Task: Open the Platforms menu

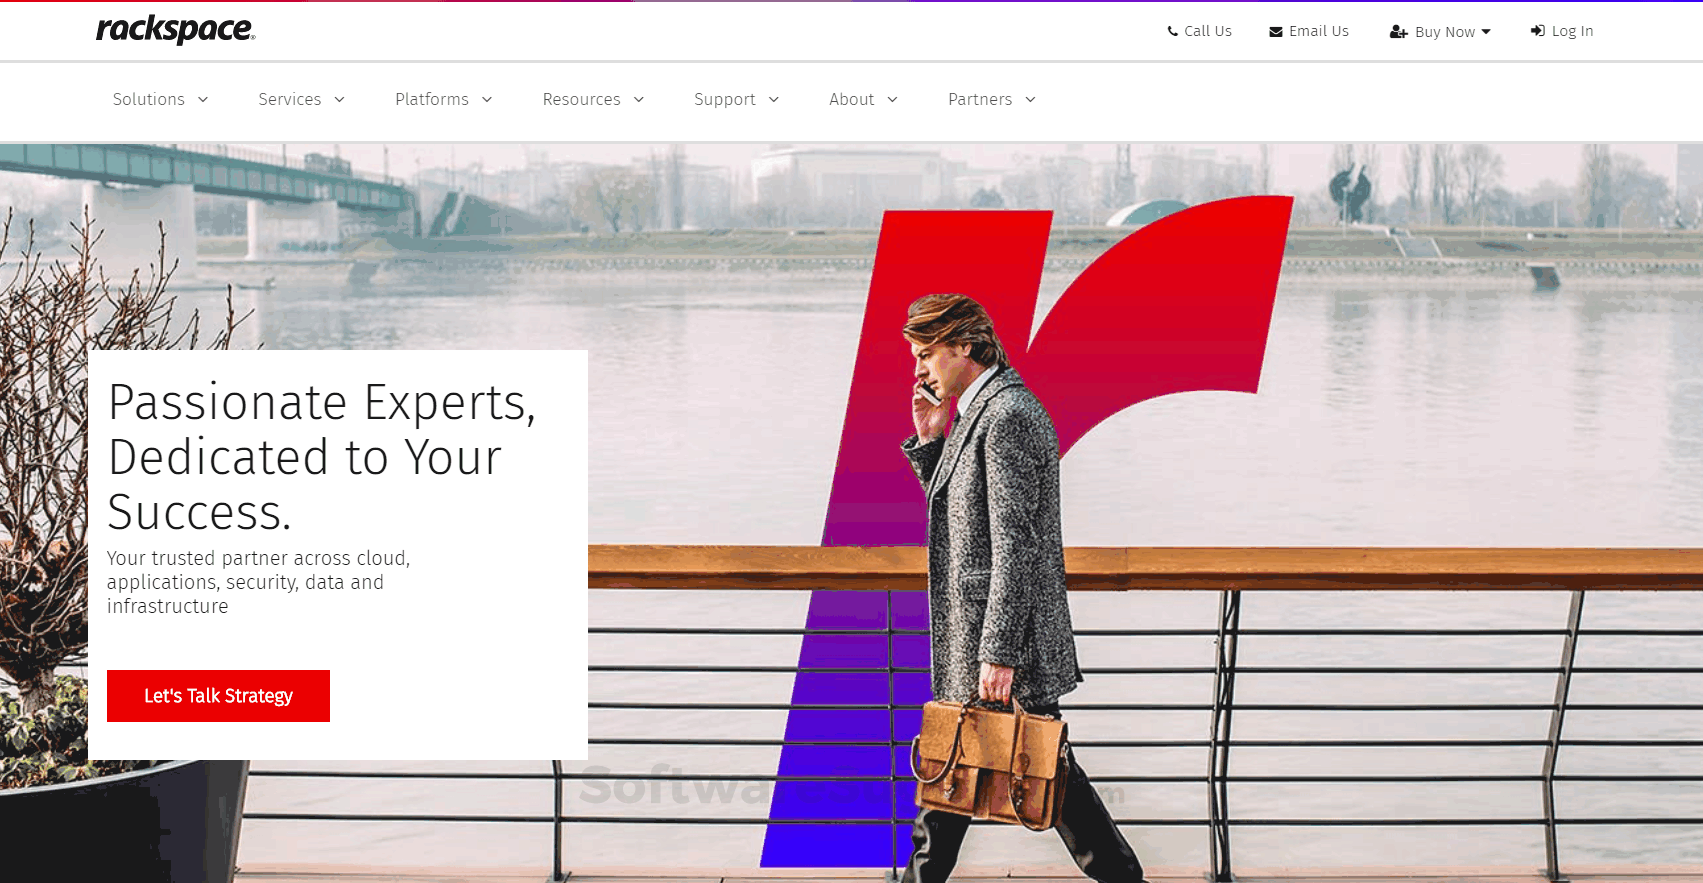Action: [x=432, y=99]
